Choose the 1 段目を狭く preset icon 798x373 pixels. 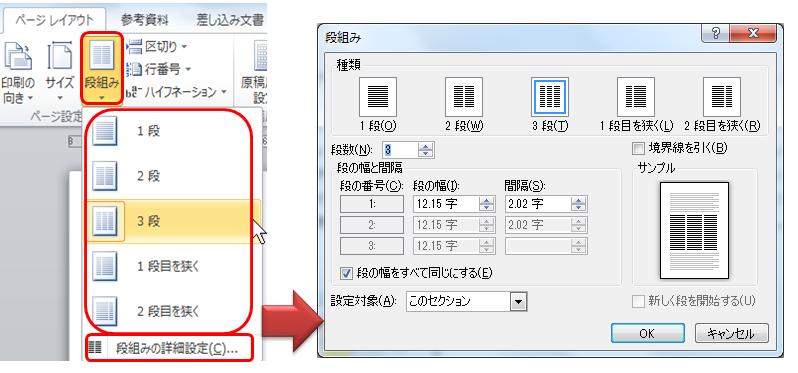[636, 97]
